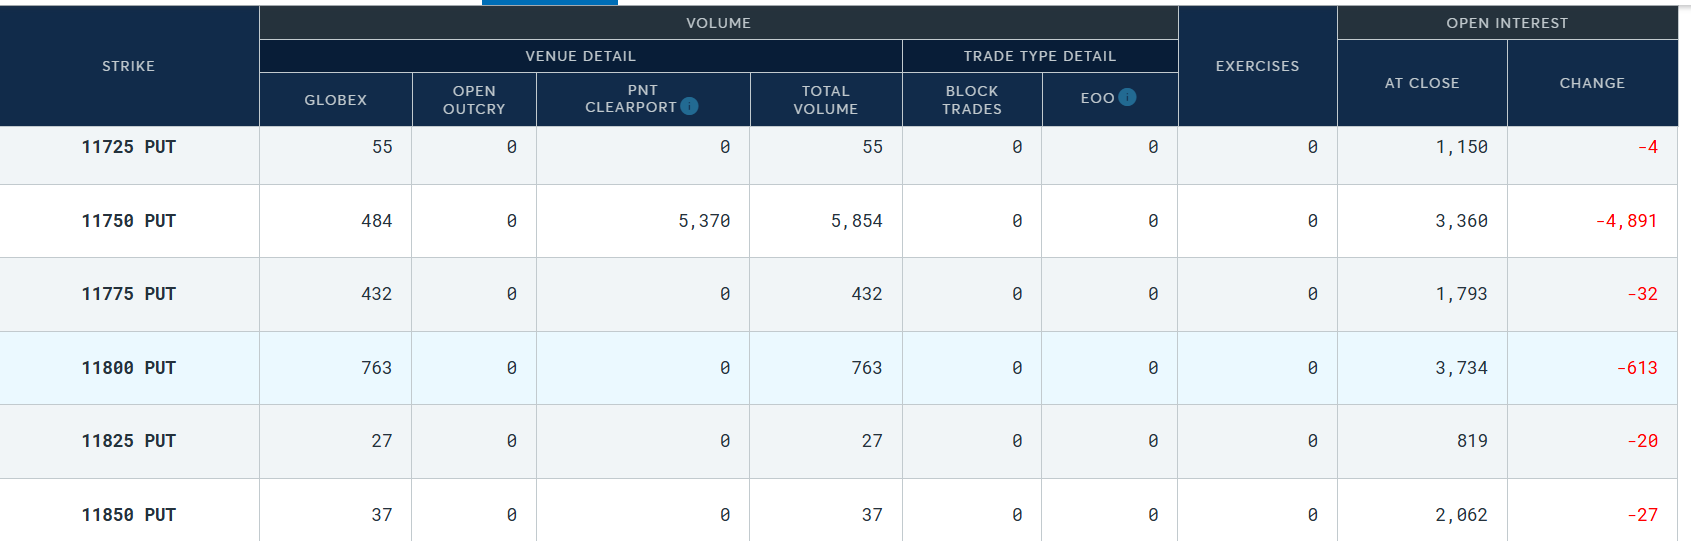
Task: Select the BLOCK TRADES column header
Action: click(971, 100)
